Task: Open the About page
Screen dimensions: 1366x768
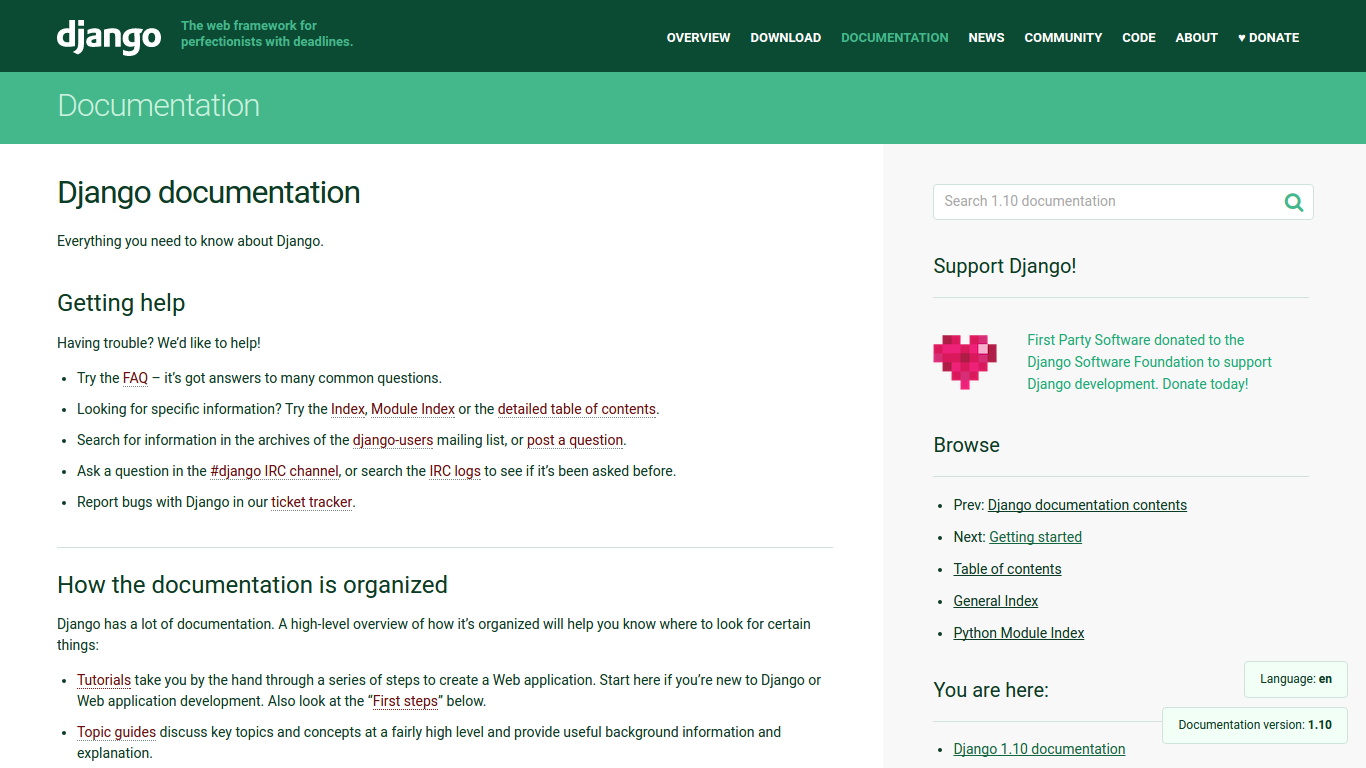Action: tap(1196, 37)
